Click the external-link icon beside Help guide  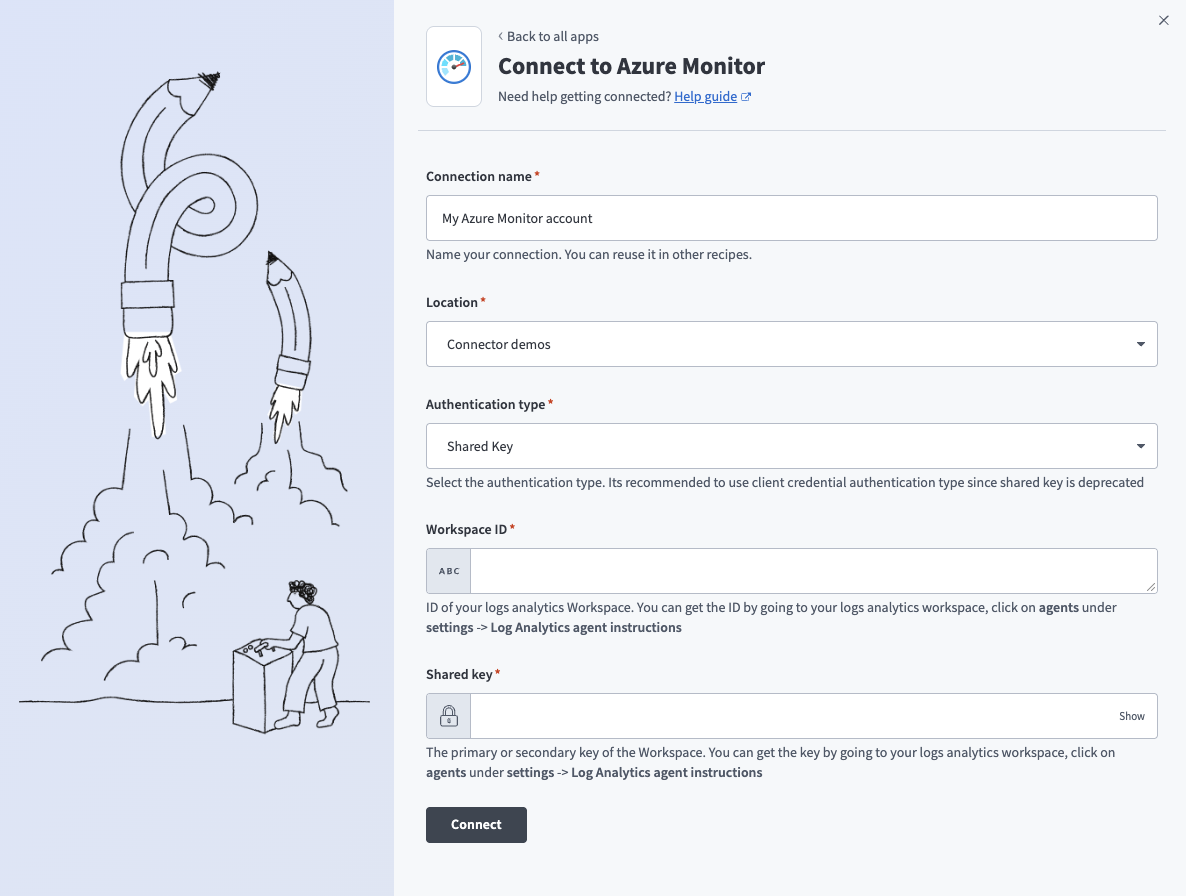tap(744, 96)
